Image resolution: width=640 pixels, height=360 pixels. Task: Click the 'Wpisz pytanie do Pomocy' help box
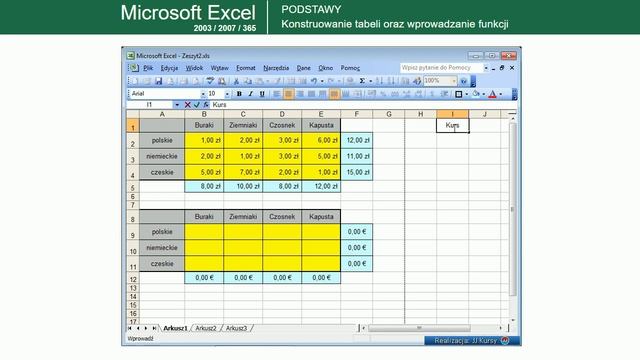[x=441, y=68]
